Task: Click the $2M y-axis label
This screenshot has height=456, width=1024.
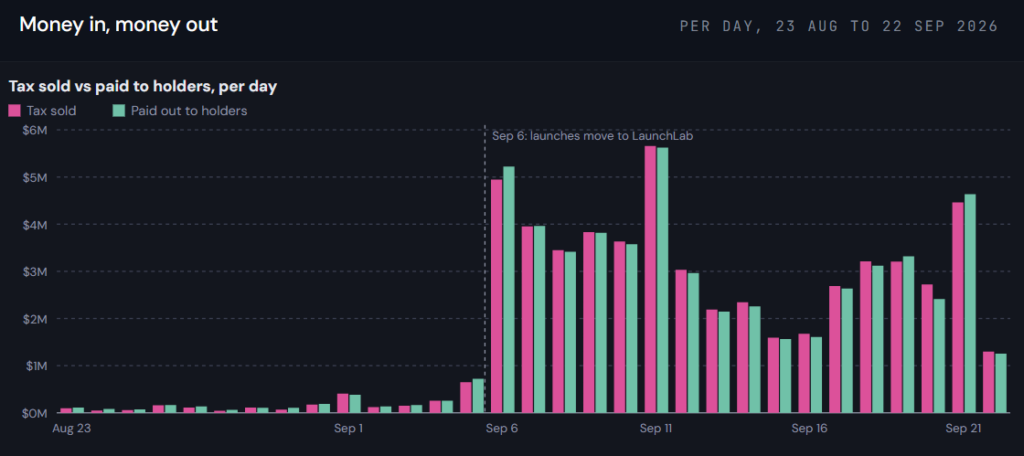Action: pyautogui.click(x=37, y=319)
